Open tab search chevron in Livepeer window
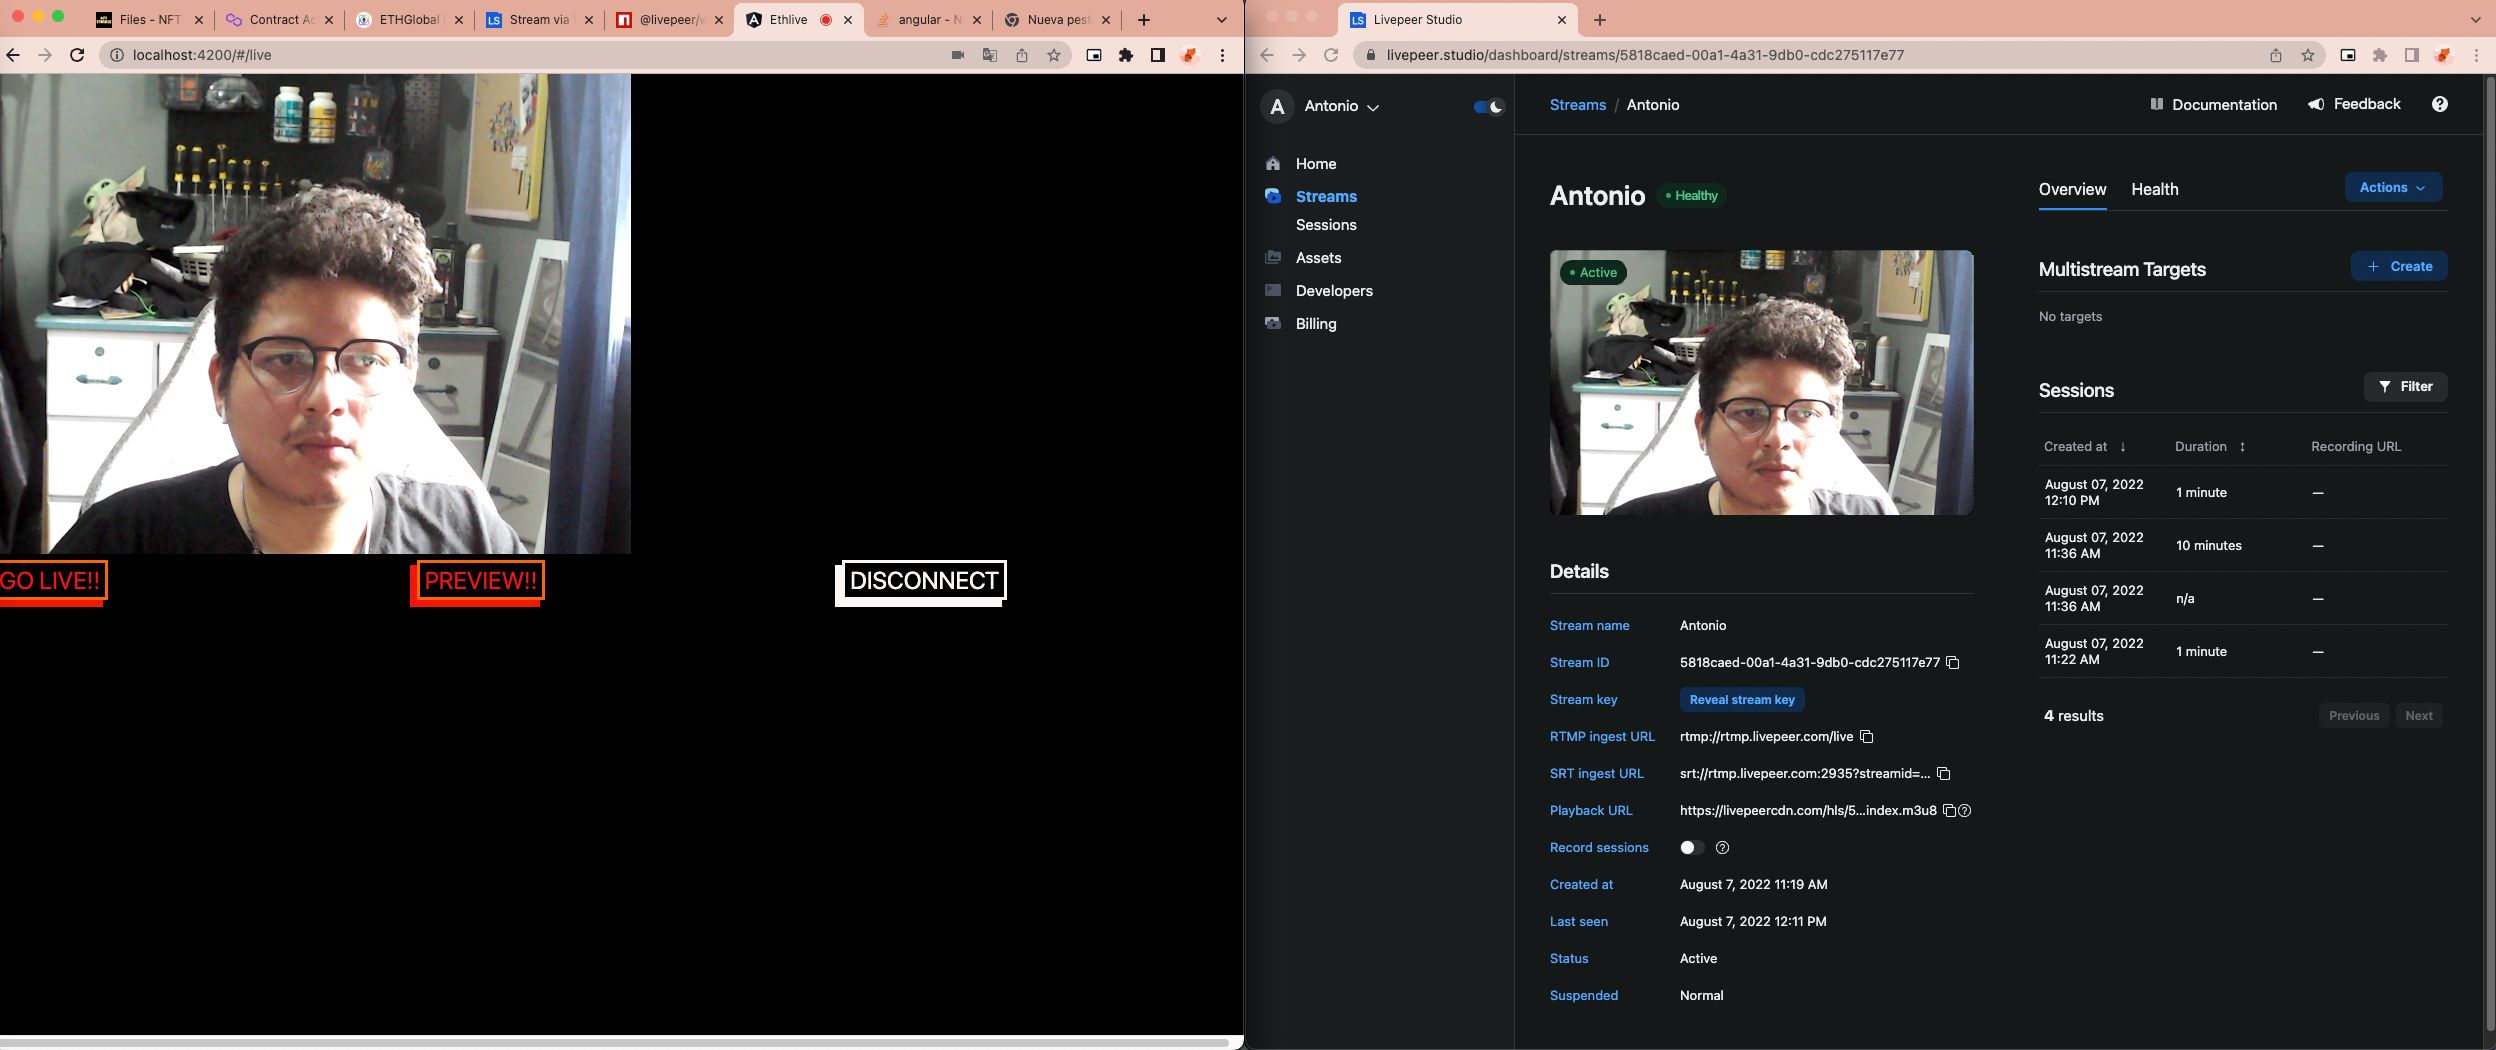This screenshot has width=2496, height=1050. (x=2475, y=20)
